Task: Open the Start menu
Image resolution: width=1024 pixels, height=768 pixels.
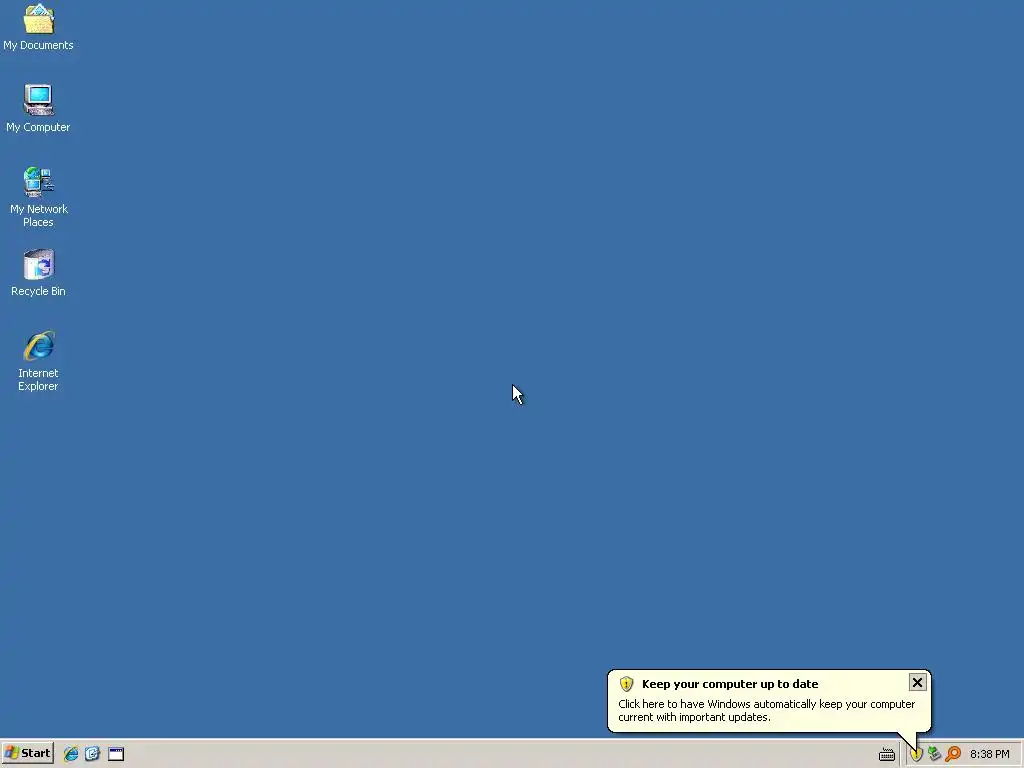Action: click(27, 753)
